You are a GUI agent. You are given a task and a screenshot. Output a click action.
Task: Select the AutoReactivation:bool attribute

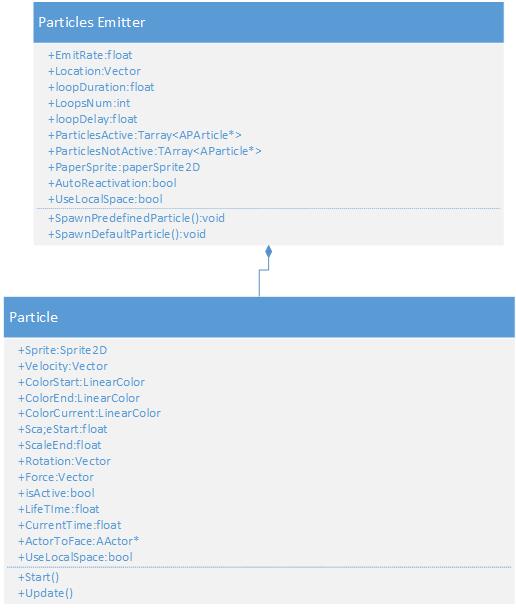pyautogui.click(x=112, y=183)
